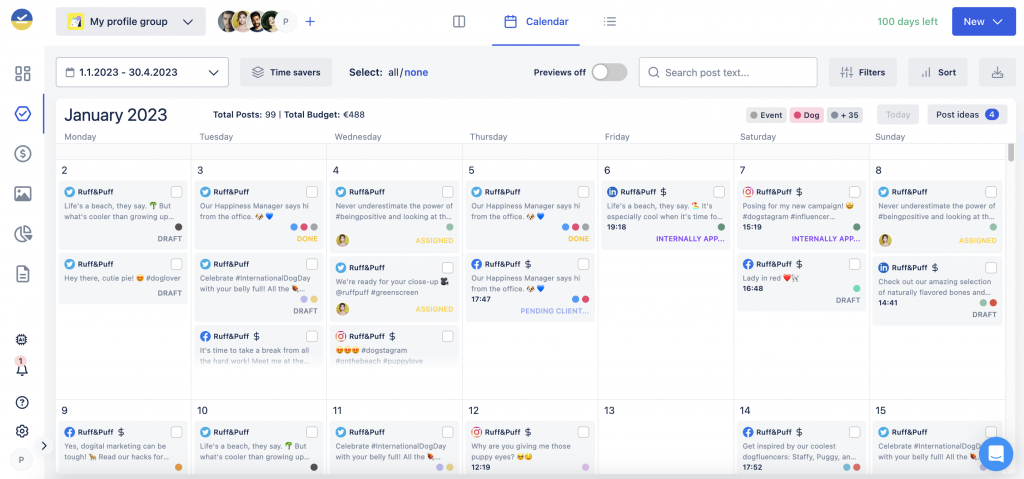
Task: Expand the New button dropdown
Action: coord(983,21)
